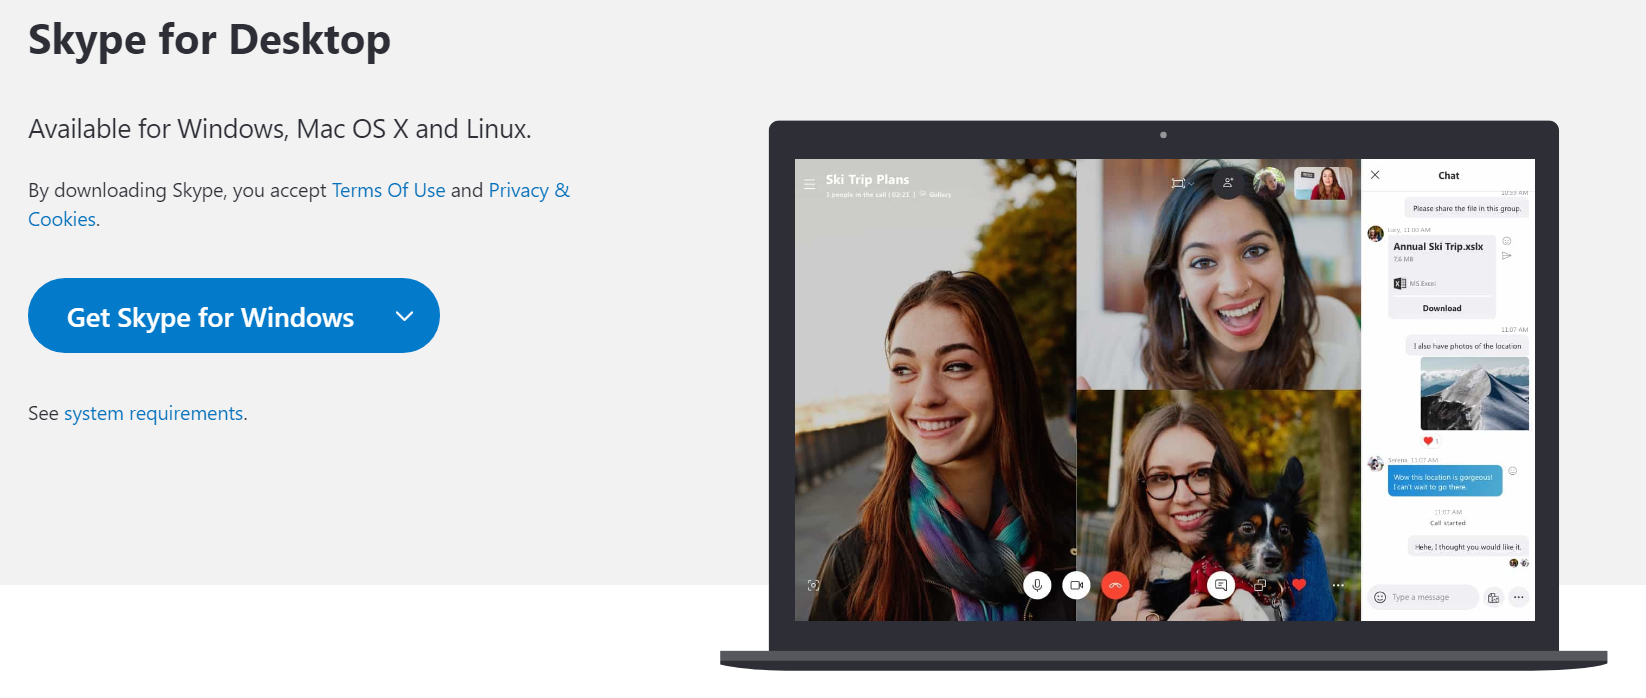Image resolution: width=1646 pixels, height=698 pixels.
Task: Click the 'Please share the file in this group.' message
Action: (1467, 208)
